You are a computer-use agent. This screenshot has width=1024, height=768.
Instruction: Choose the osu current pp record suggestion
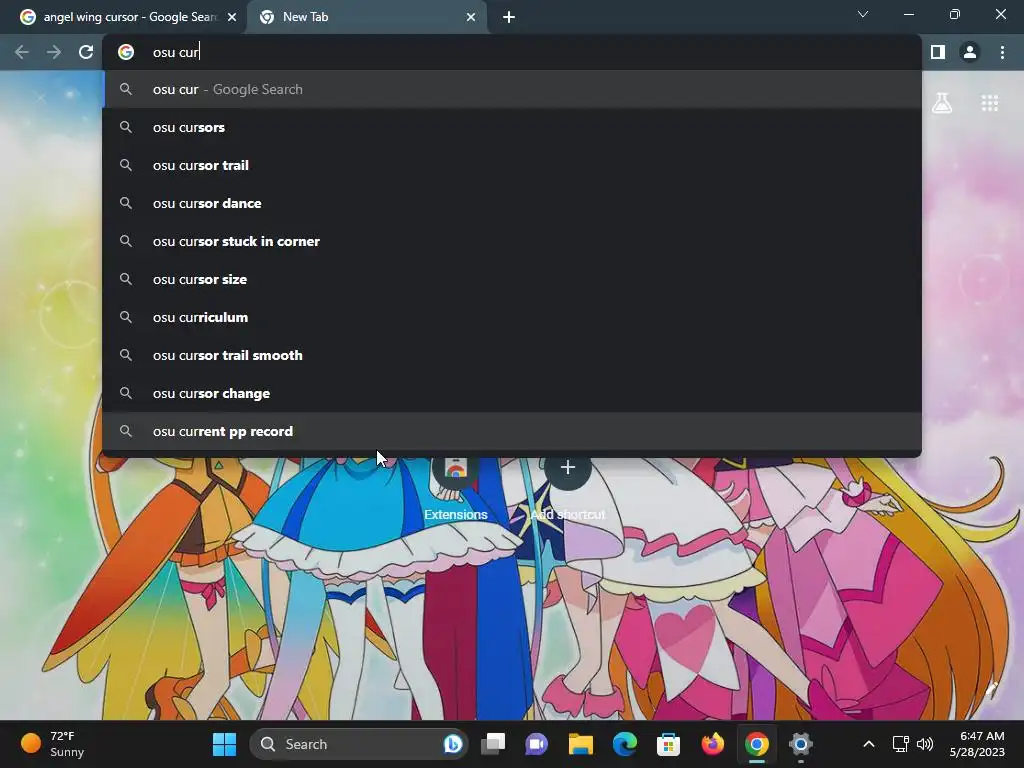coord(513,431)
